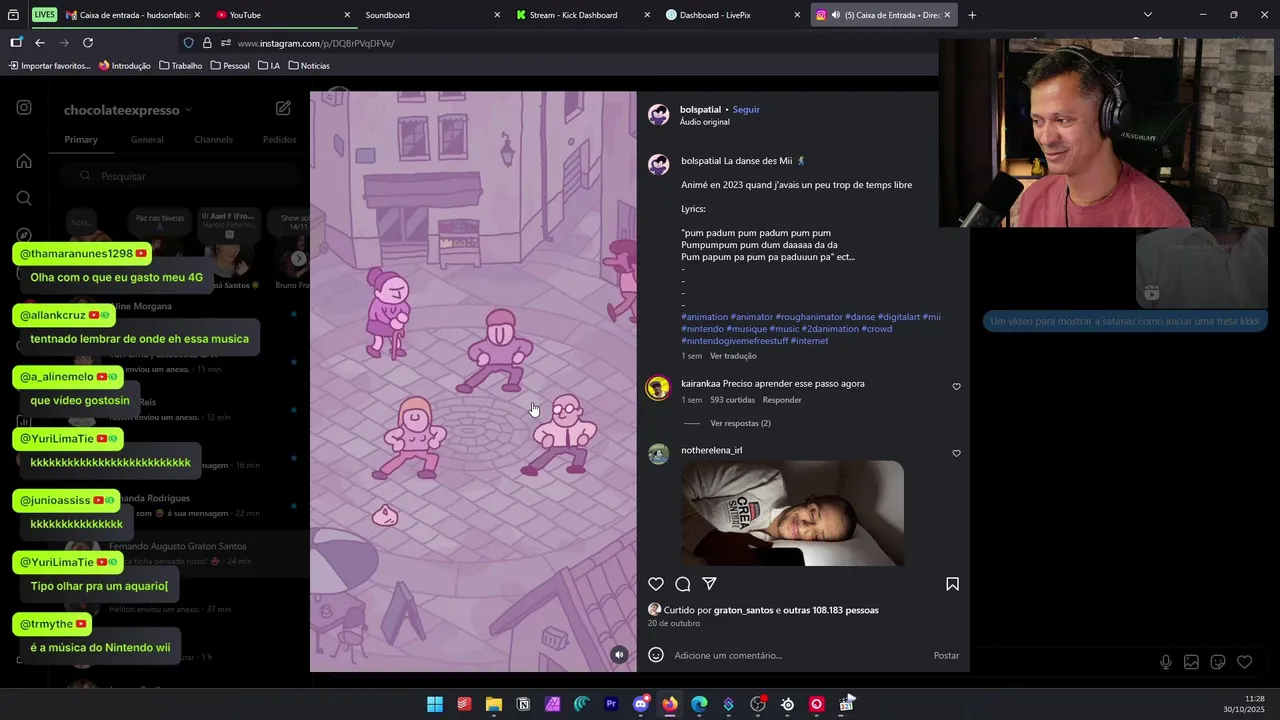Open the Windows Start menu

click(x=435, y=704)
